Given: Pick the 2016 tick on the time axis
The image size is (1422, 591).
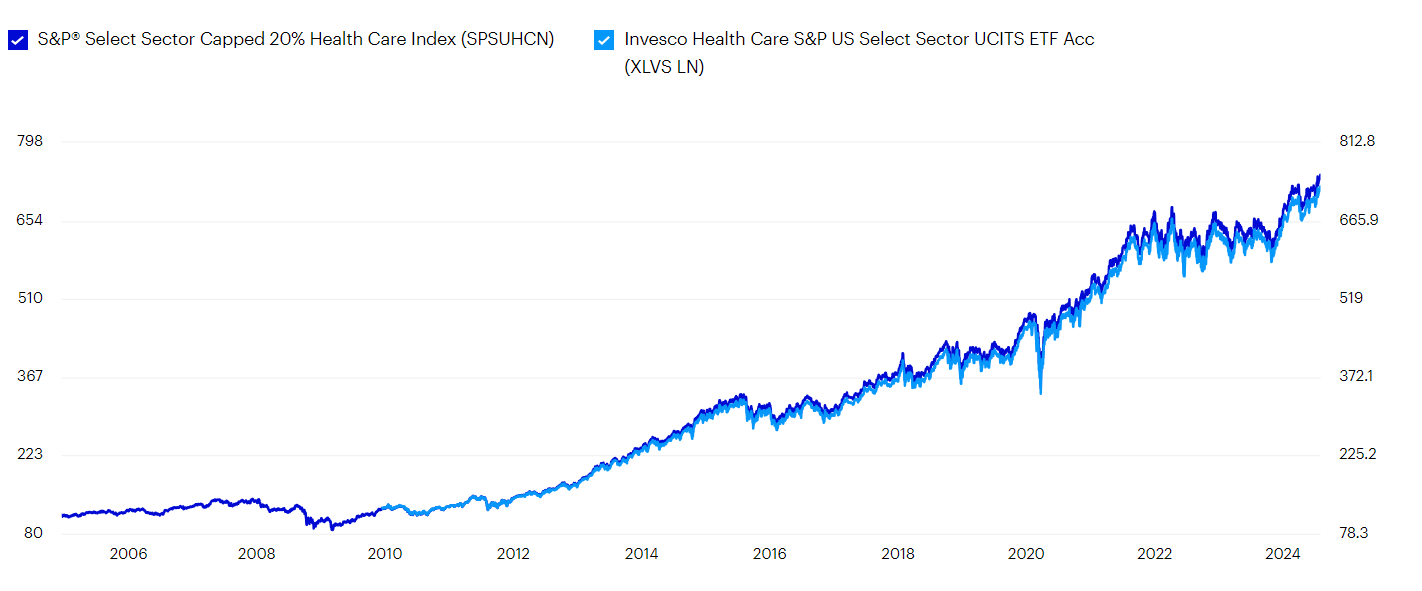Looking at the screenshot, I should click(x=769, y=554).
